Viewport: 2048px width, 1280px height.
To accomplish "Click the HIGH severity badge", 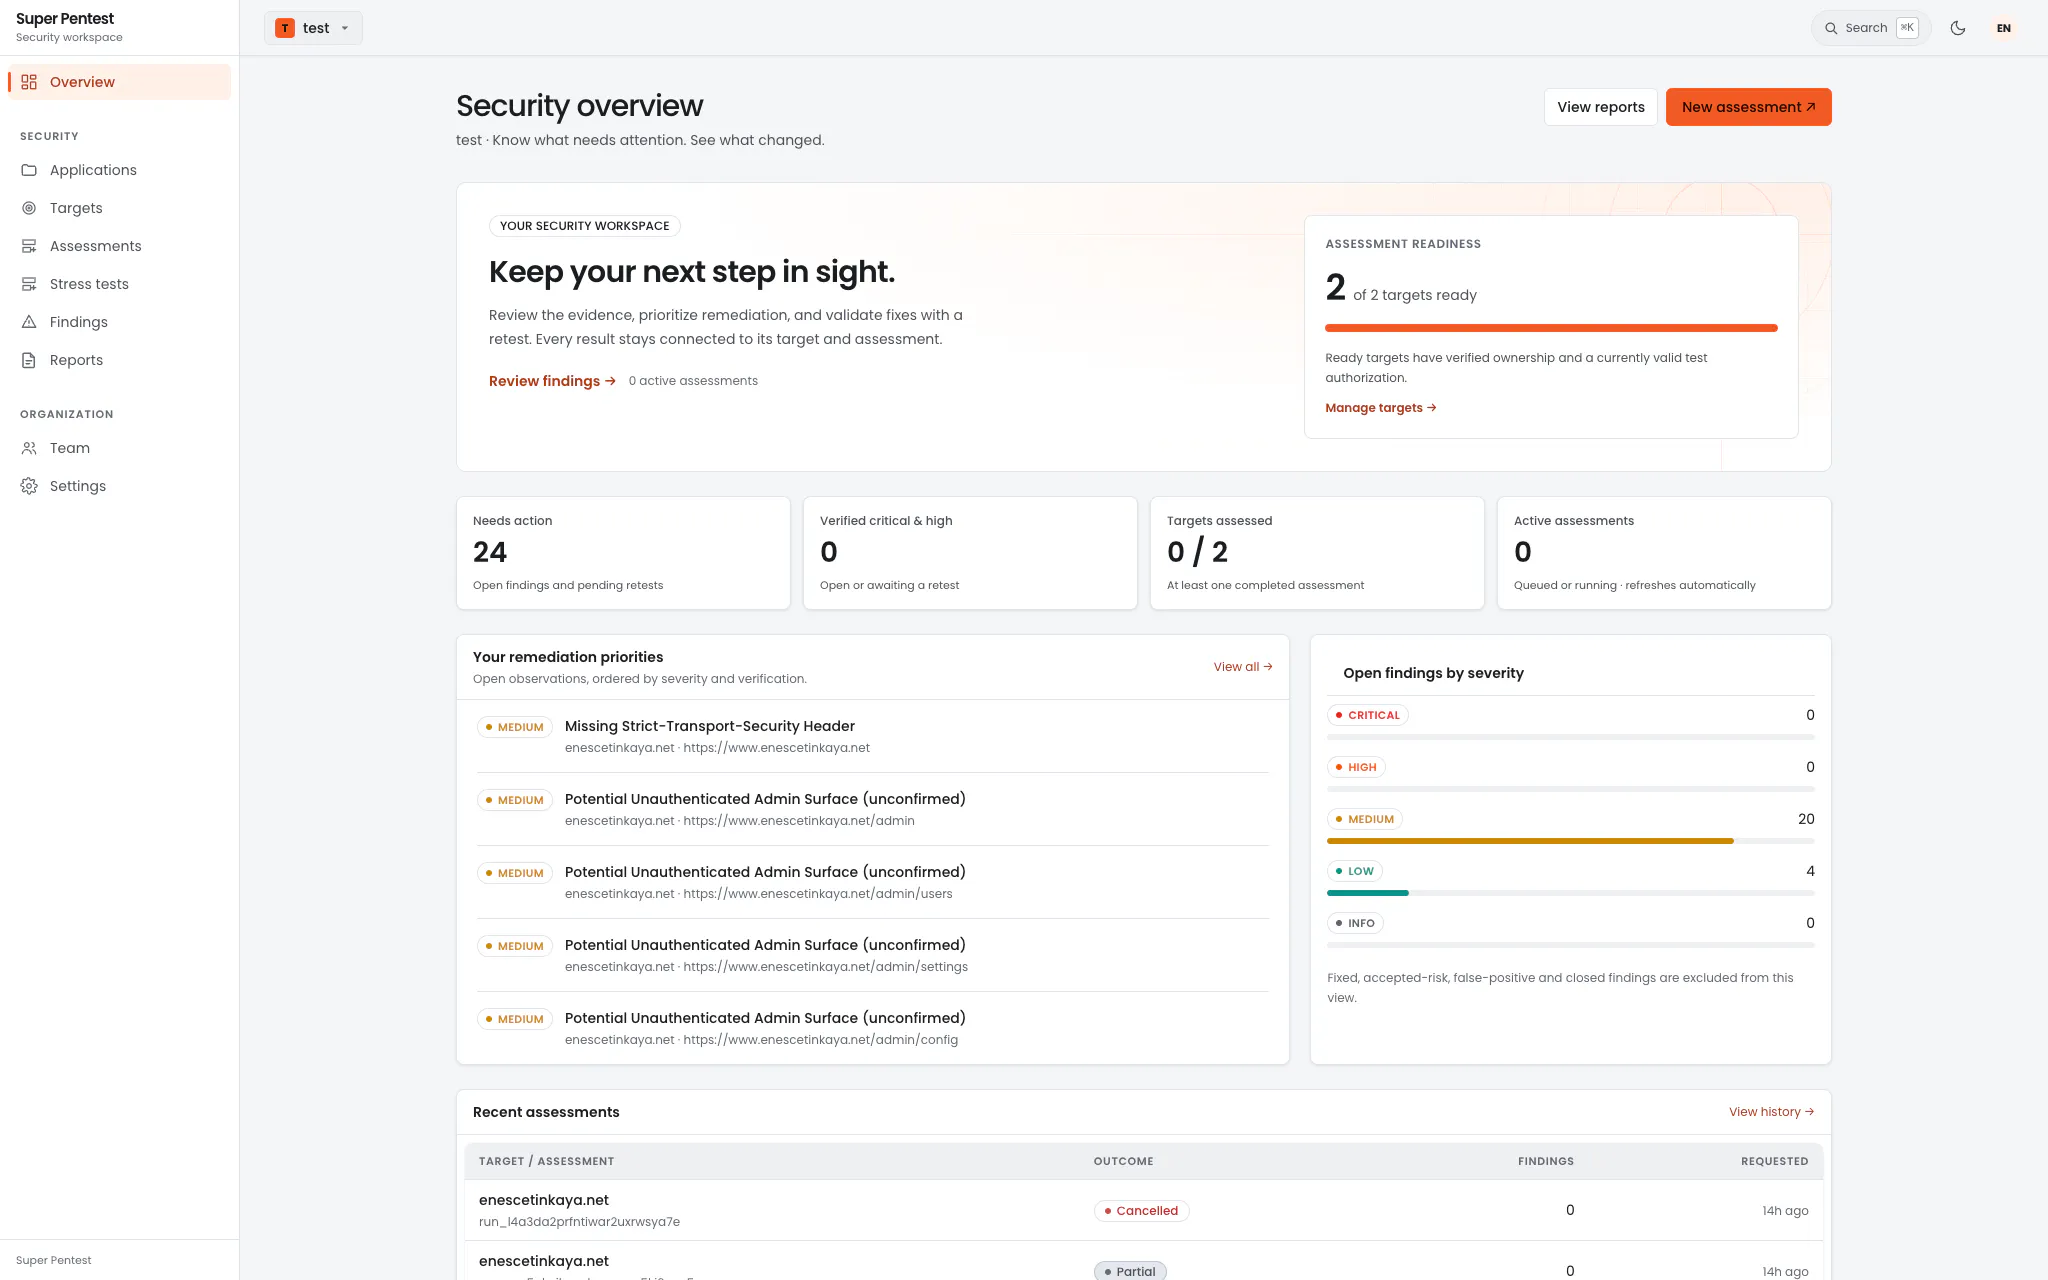I will pos(1356,767).
